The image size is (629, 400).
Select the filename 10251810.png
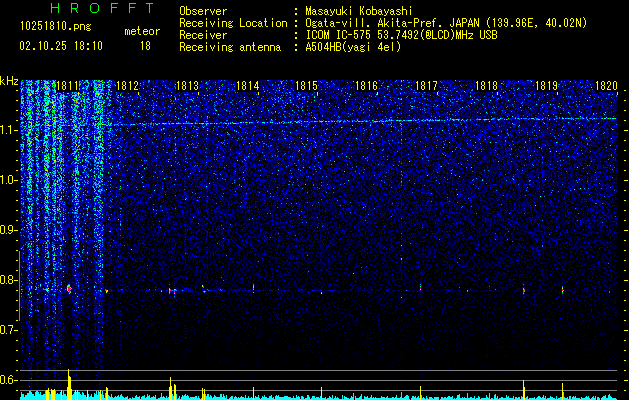[56, 27]
